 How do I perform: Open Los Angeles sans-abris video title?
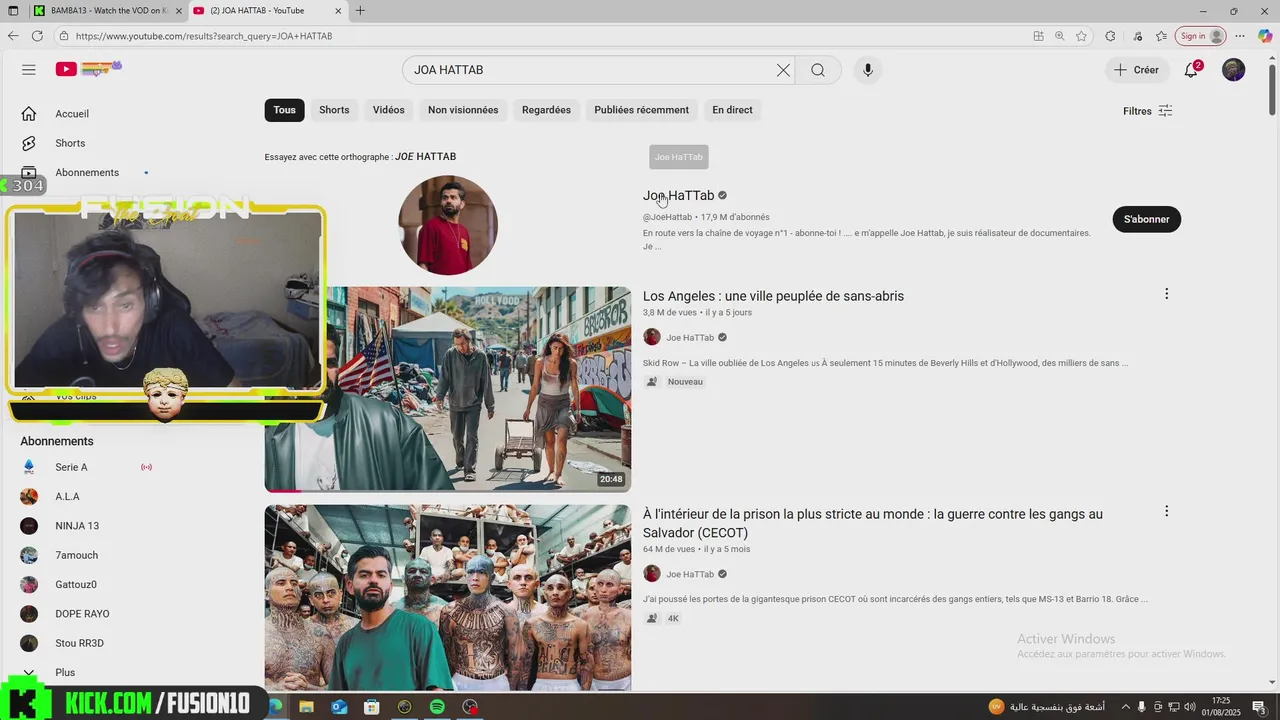pyautogui.click(x=773, y=296)
